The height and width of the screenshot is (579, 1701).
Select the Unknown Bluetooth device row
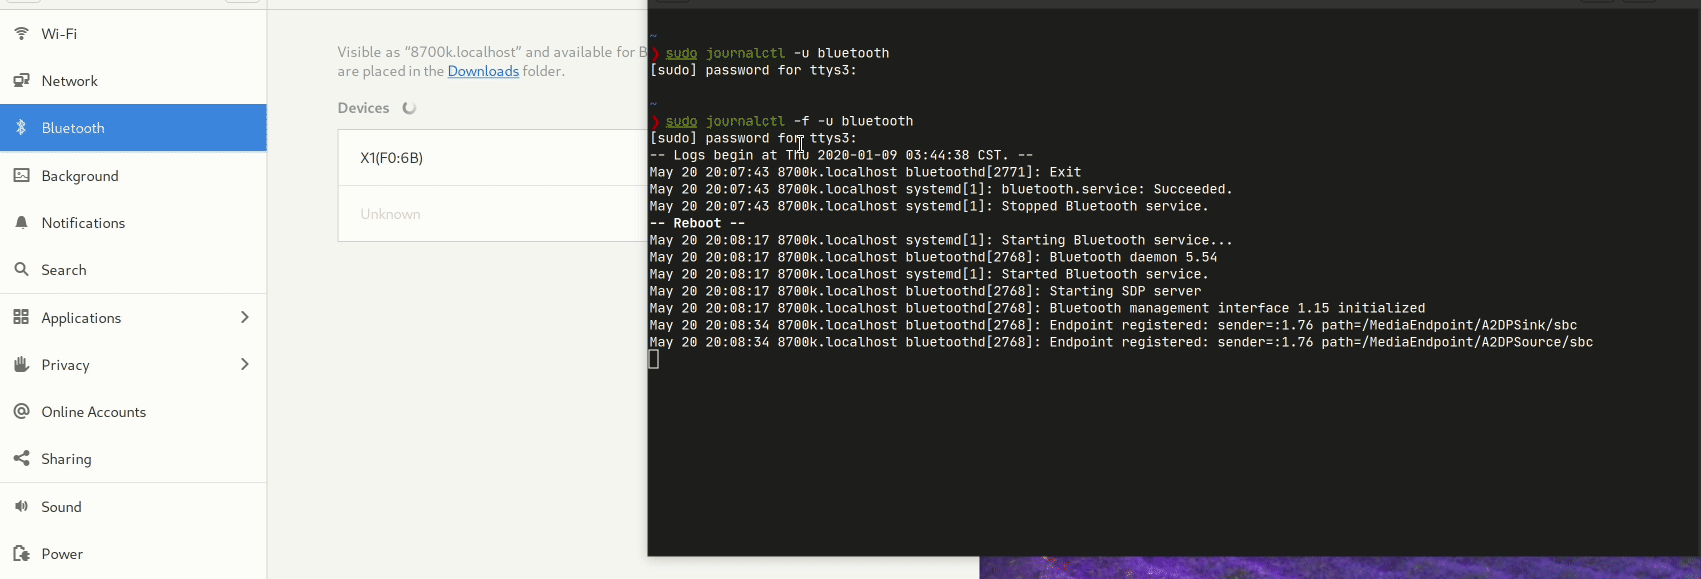pos(492,213)
